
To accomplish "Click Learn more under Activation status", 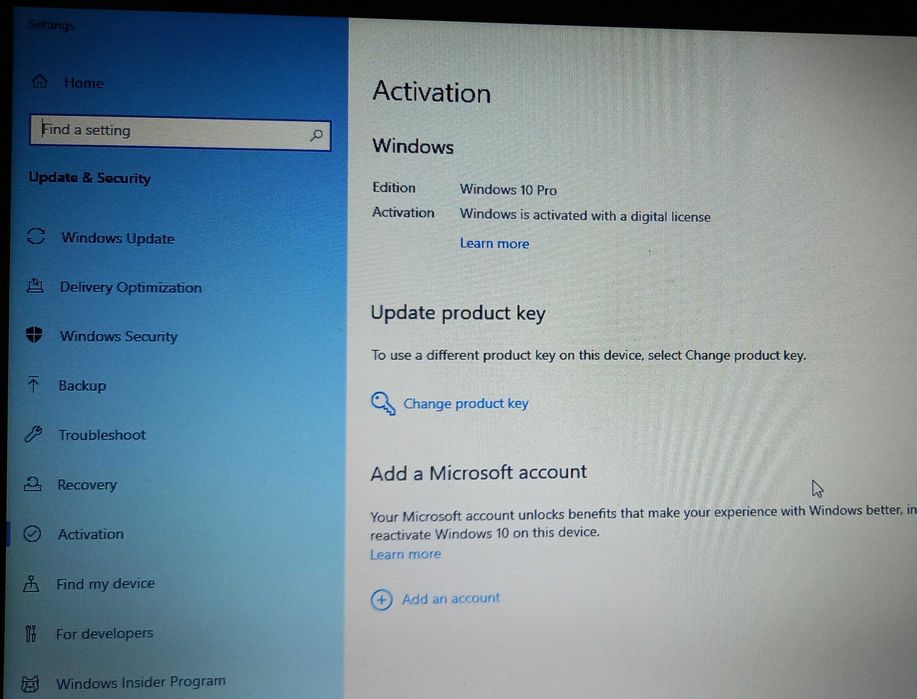I will click(494, 243).
